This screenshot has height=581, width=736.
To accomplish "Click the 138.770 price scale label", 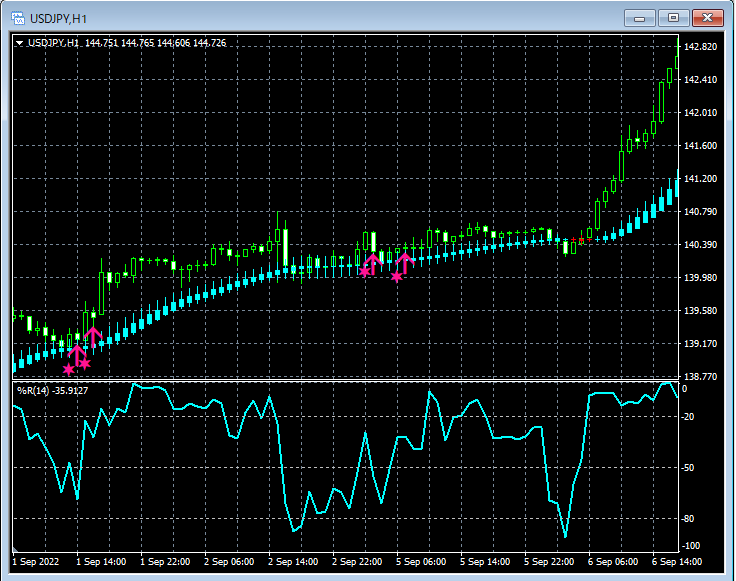I will [700, 376].
